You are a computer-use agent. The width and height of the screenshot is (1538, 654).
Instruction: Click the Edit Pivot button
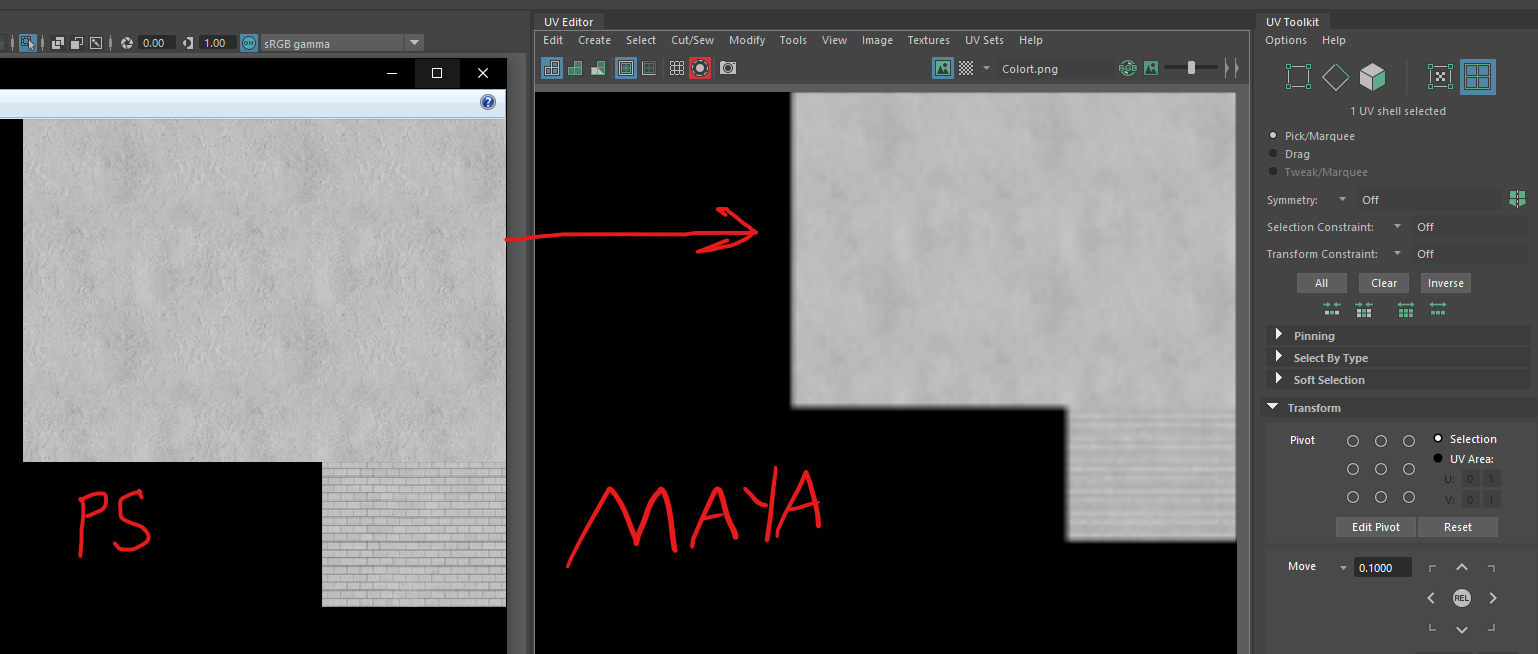pos(1375,527)
